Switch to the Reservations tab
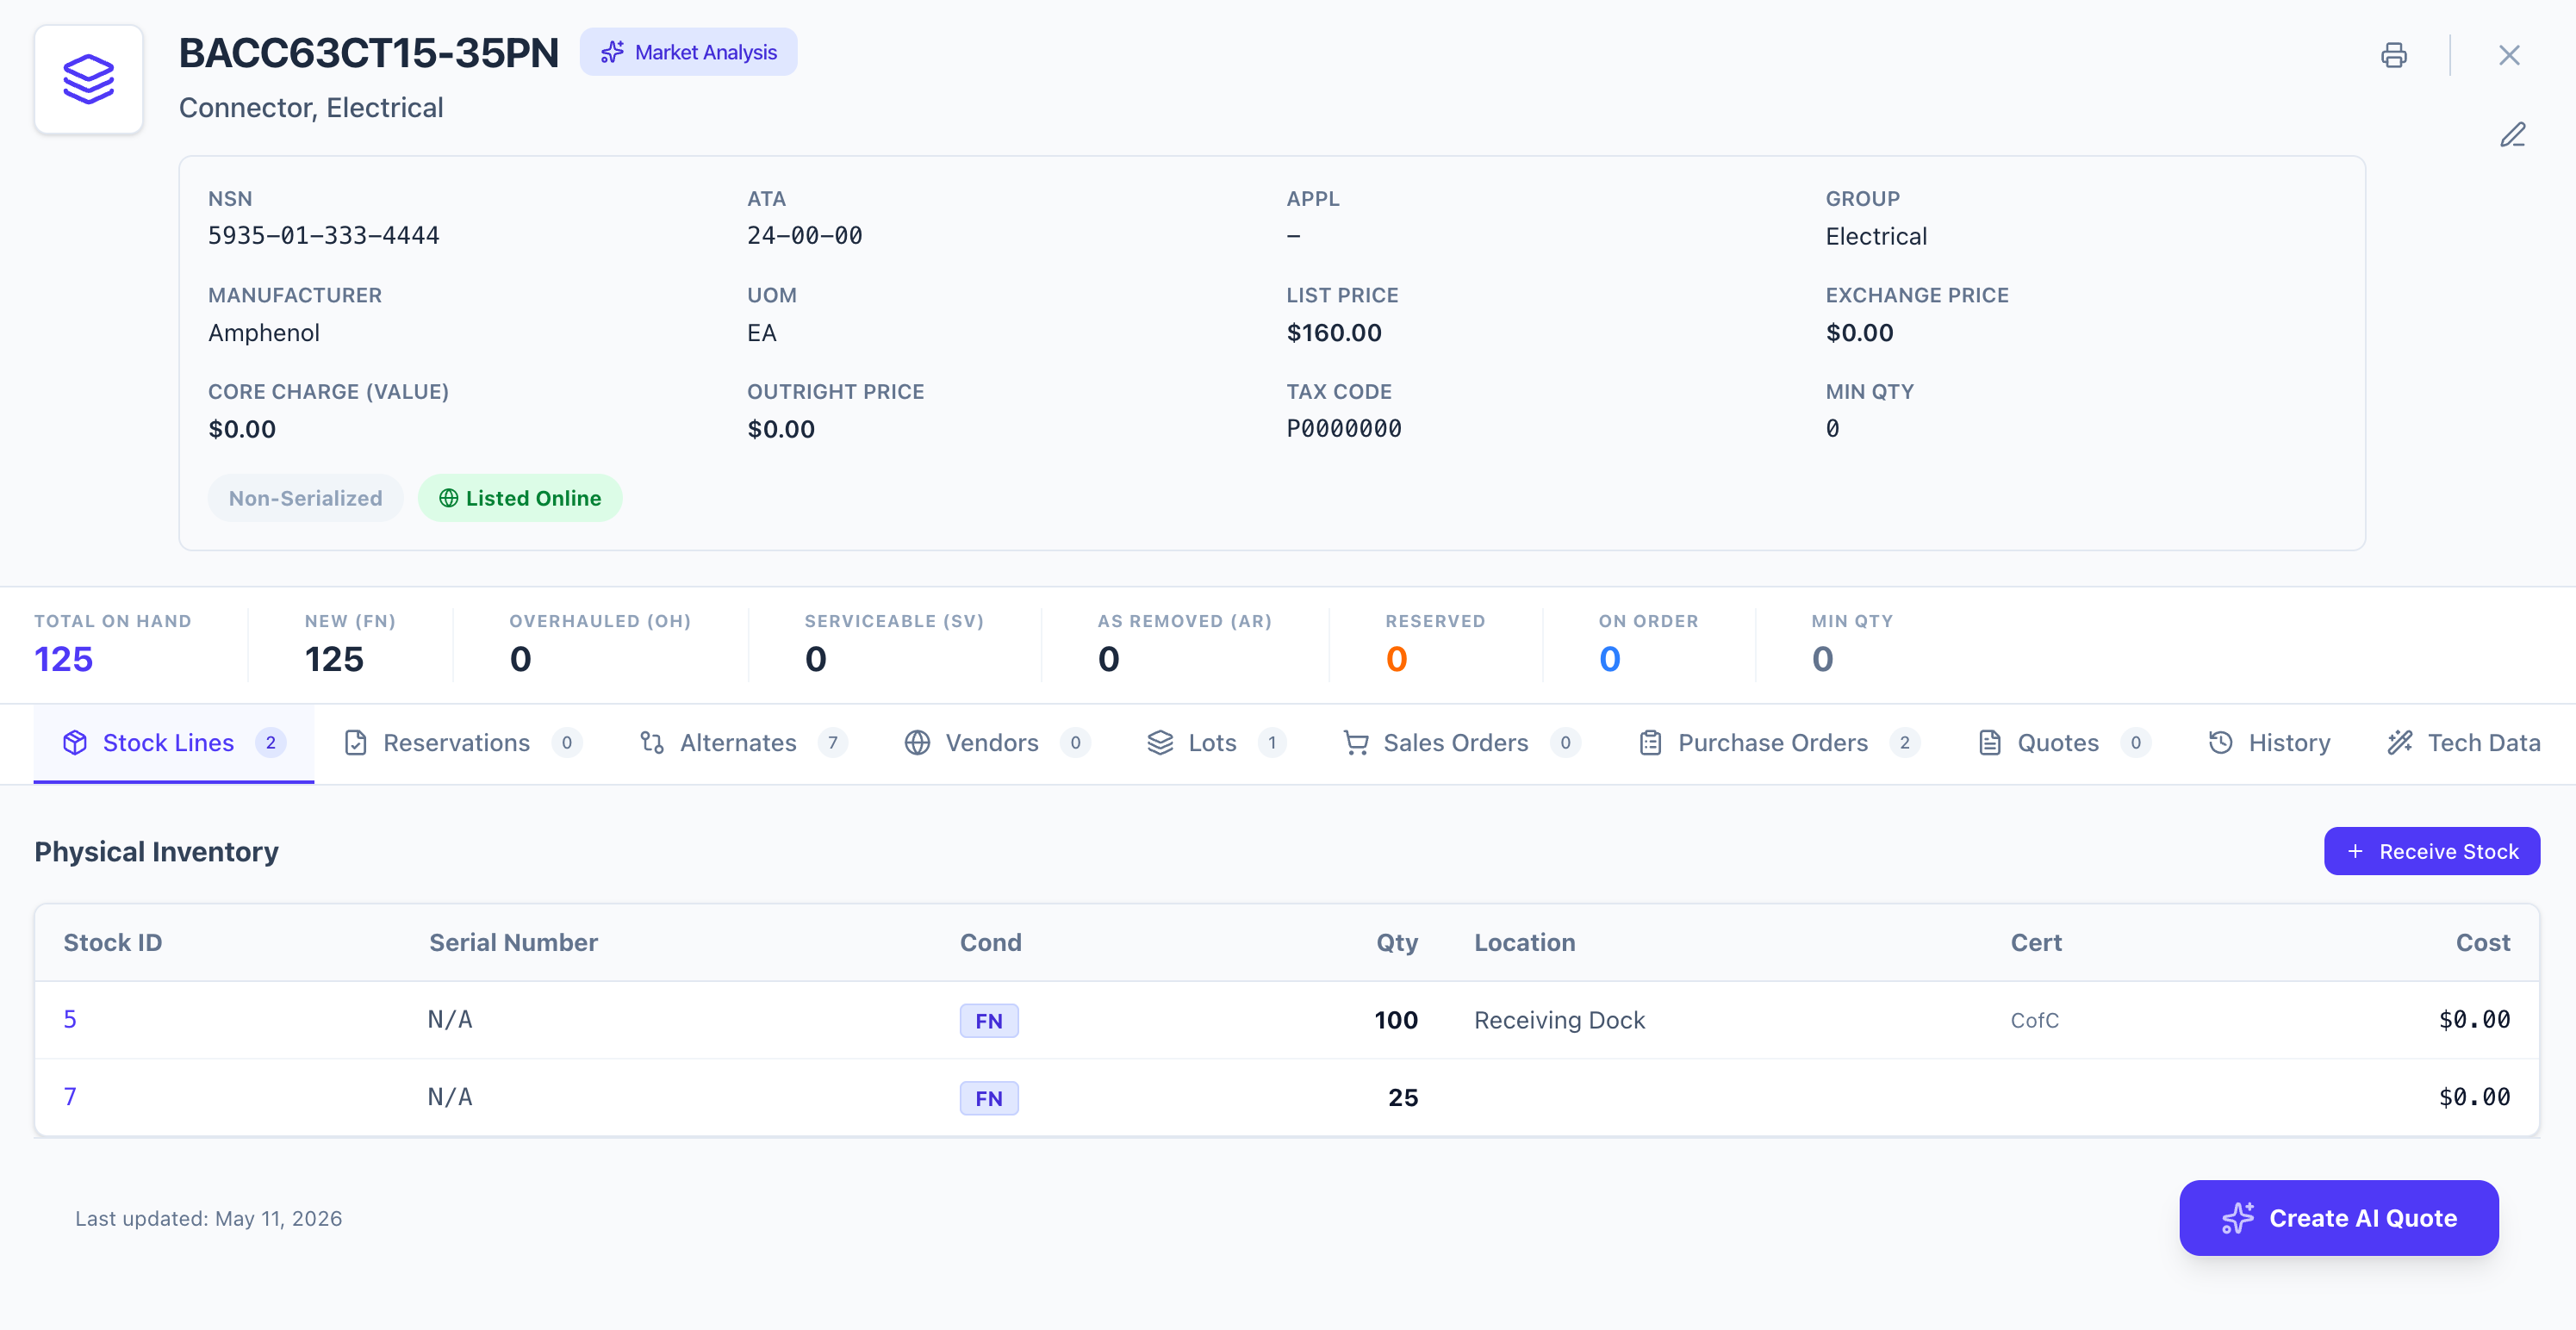 coord(462,743)
